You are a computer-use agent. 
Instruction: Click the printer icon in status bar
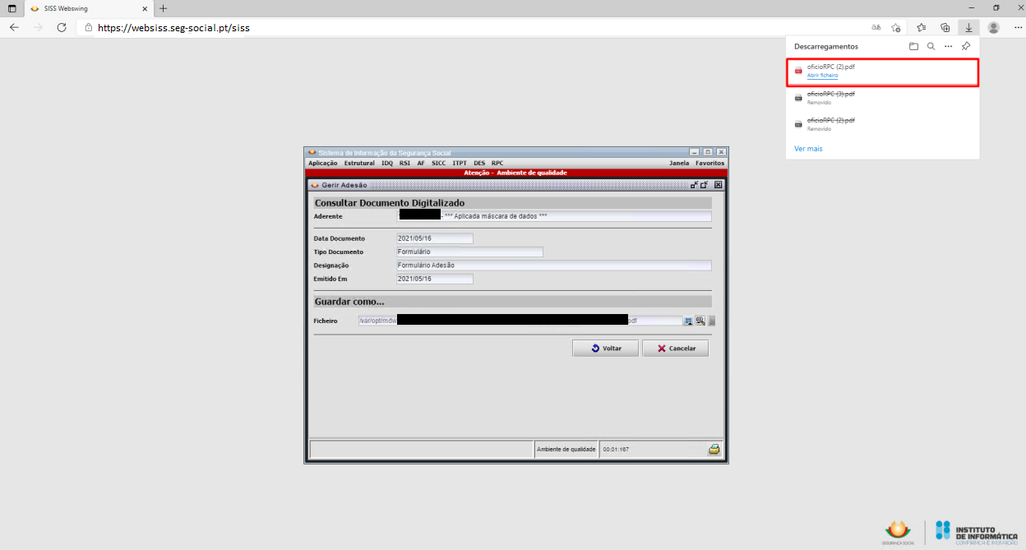click(714, 450)
